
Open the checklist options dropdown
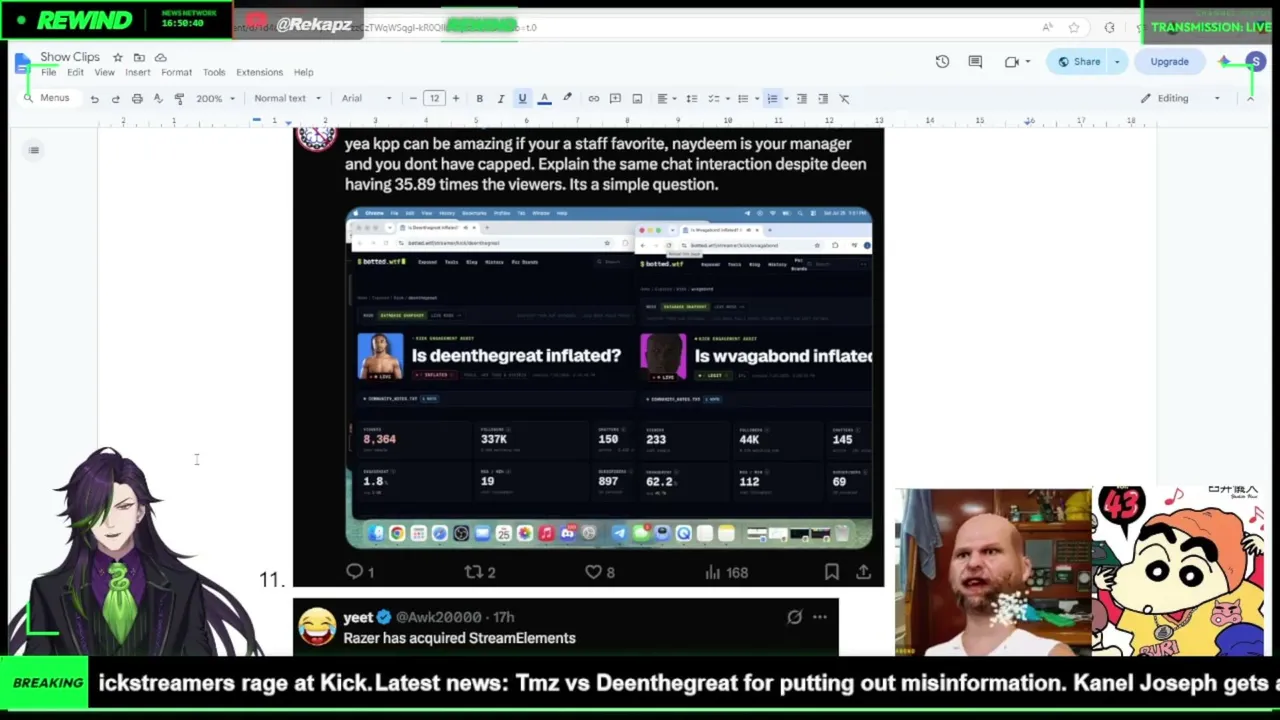click(x=717, y=98)
